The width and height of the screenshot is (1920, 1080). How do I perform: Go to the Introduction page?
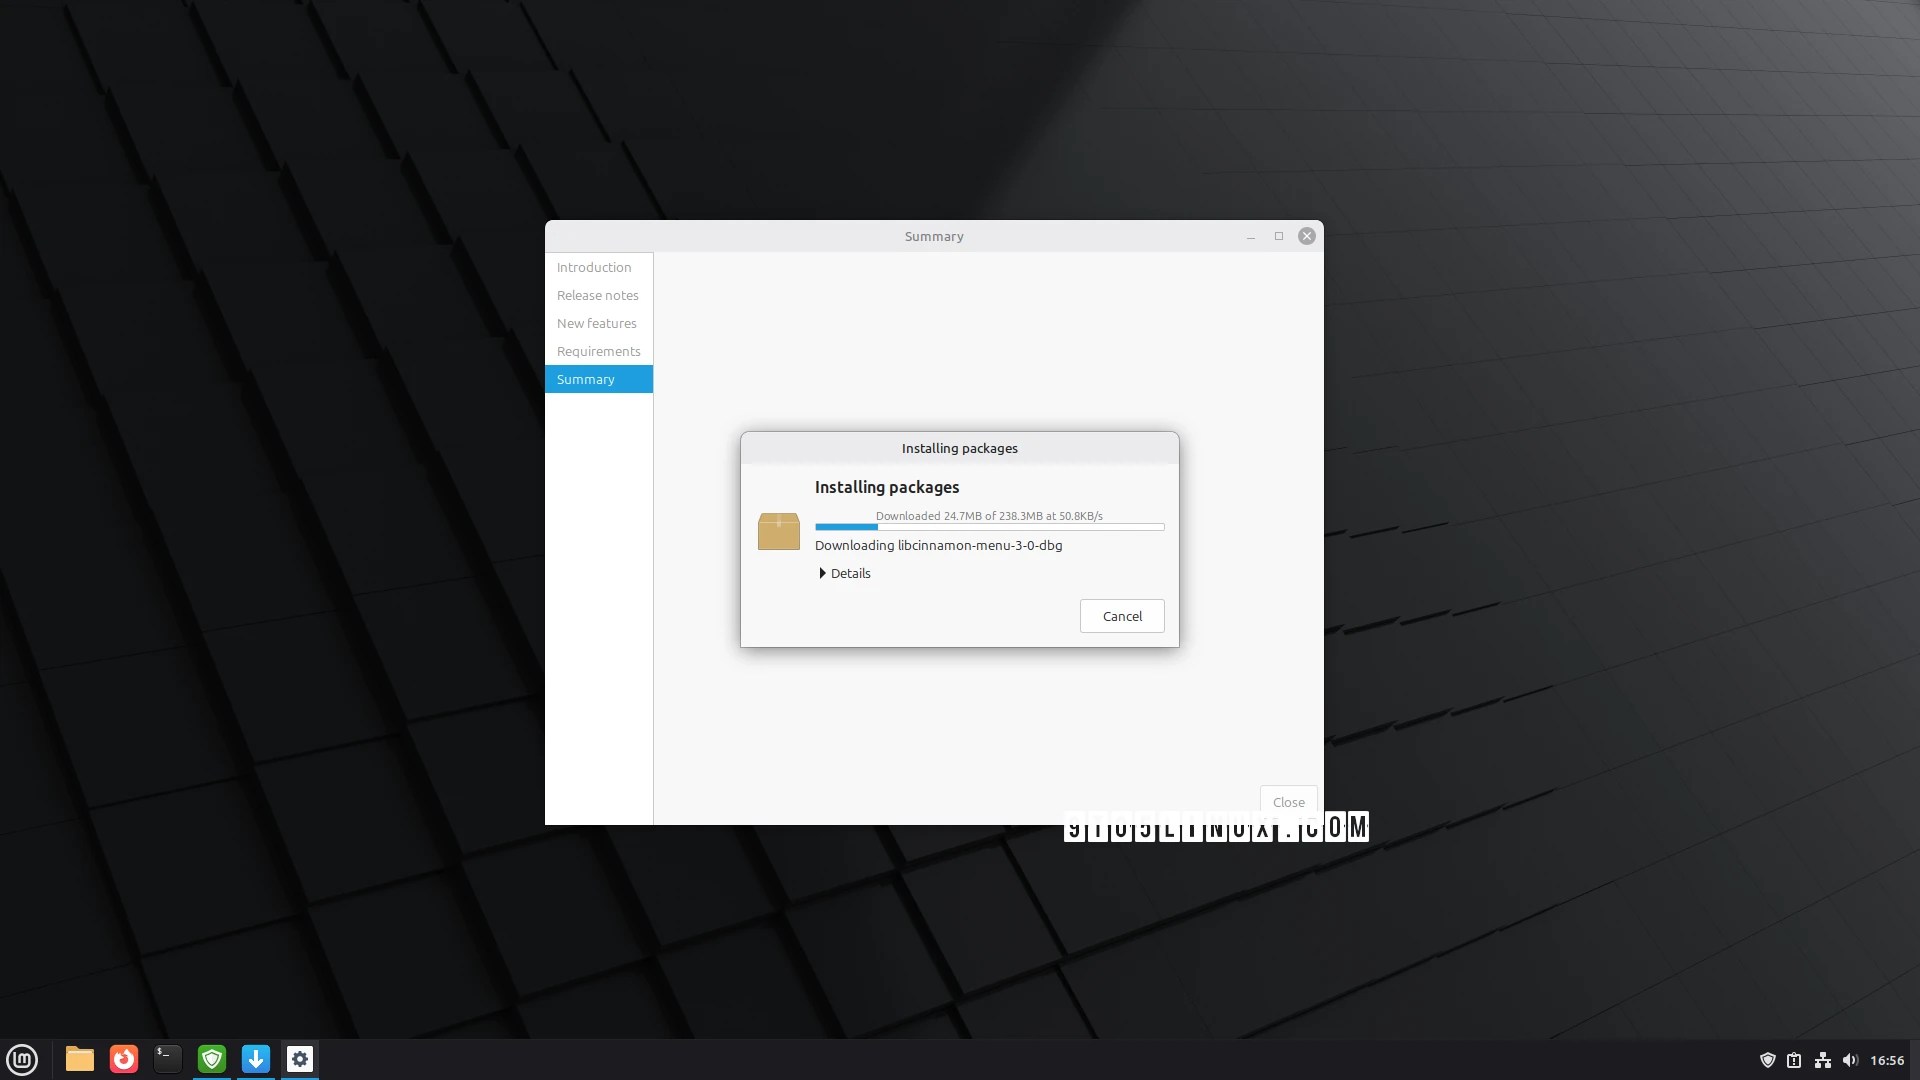click(x=594, y=267)
